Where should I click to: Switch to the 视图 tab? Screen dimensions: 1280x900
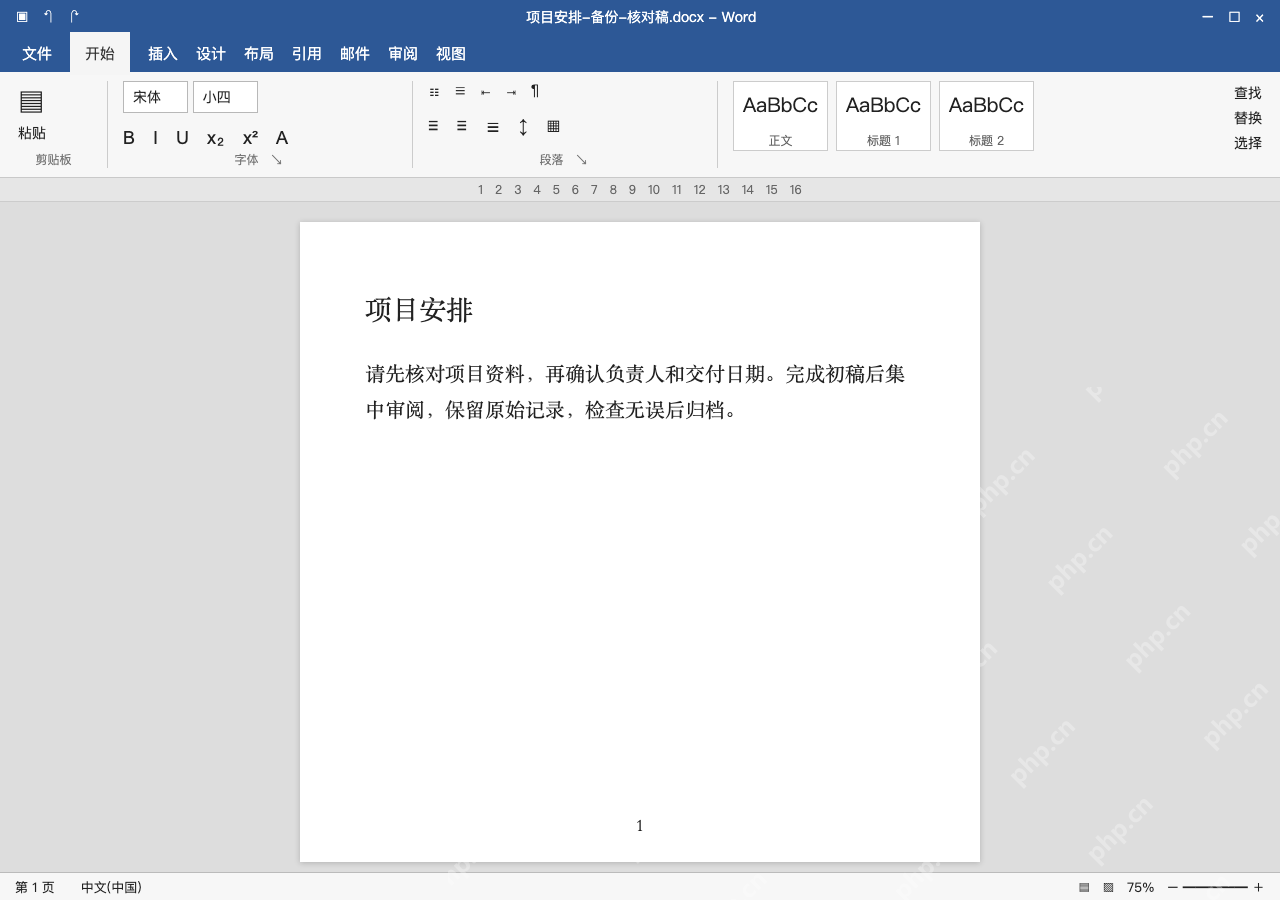click(x=451, y=54)
